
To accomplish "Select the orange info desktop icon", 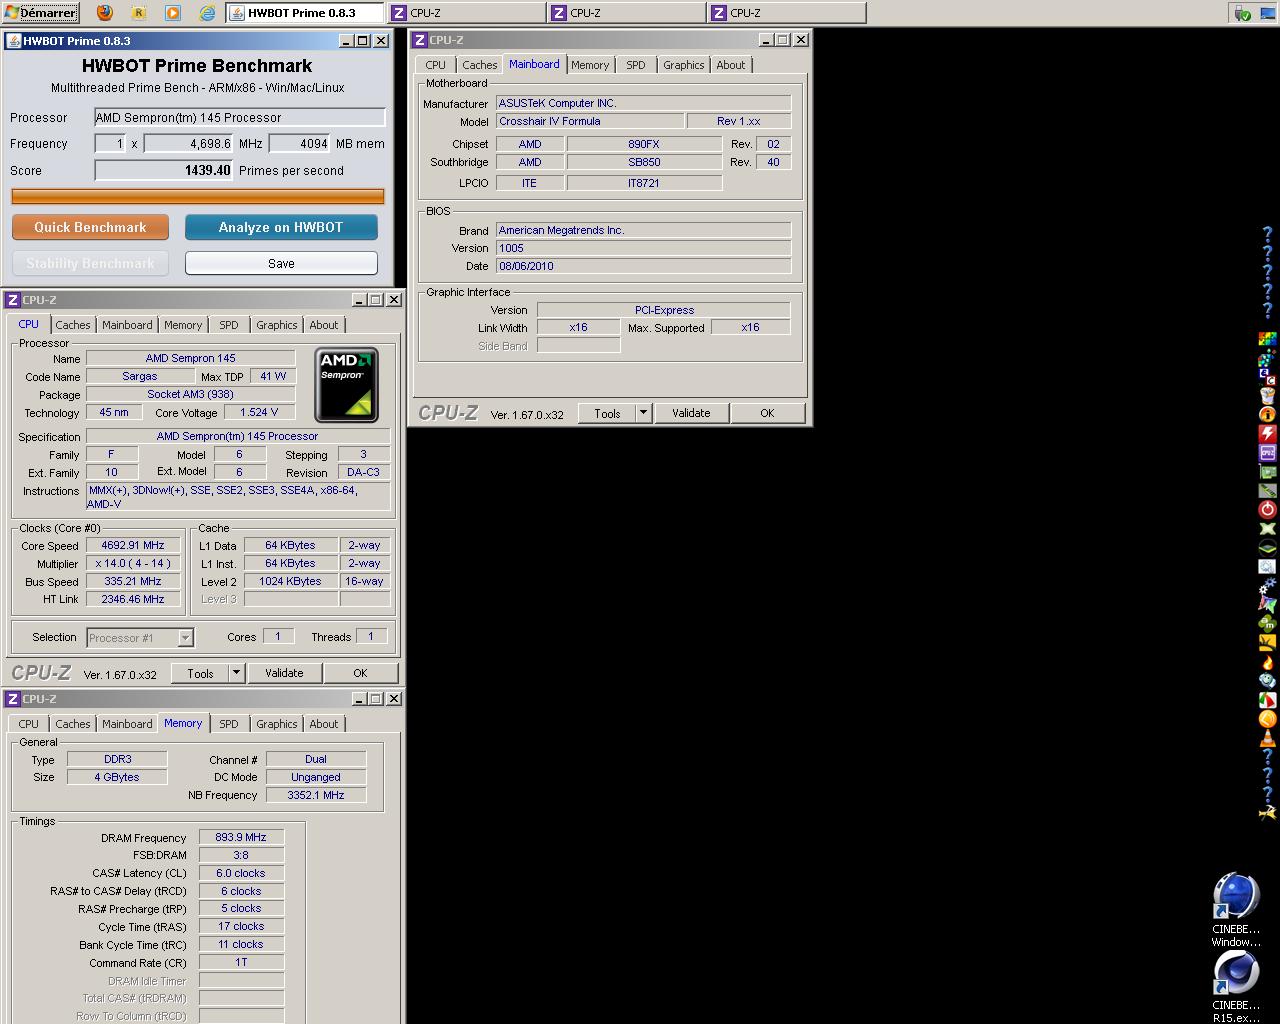I will click(1267, 414).
